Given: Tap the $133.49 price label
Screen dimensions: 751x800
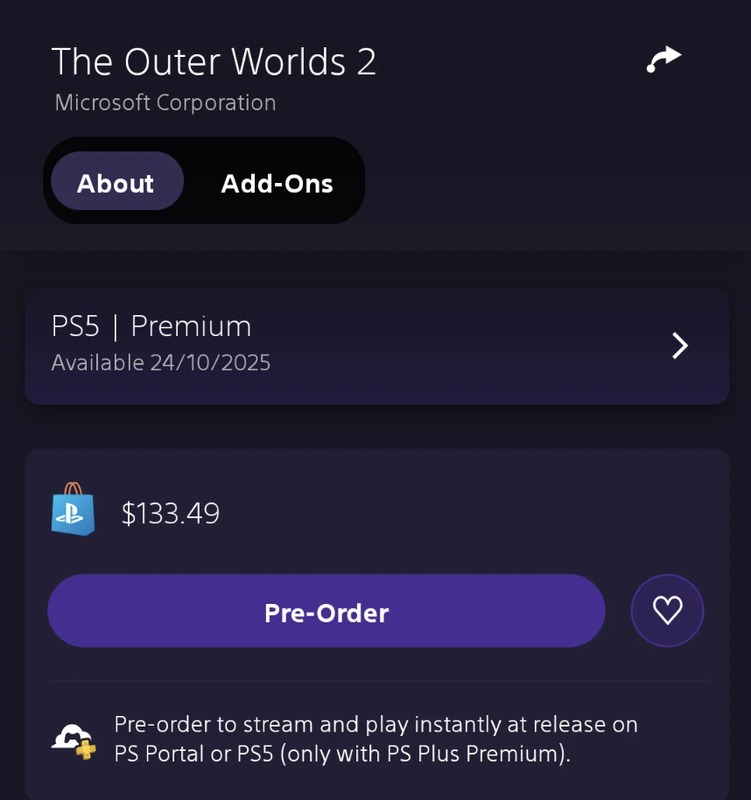Looking at the screenshot, I should click(x=170, y=514).
